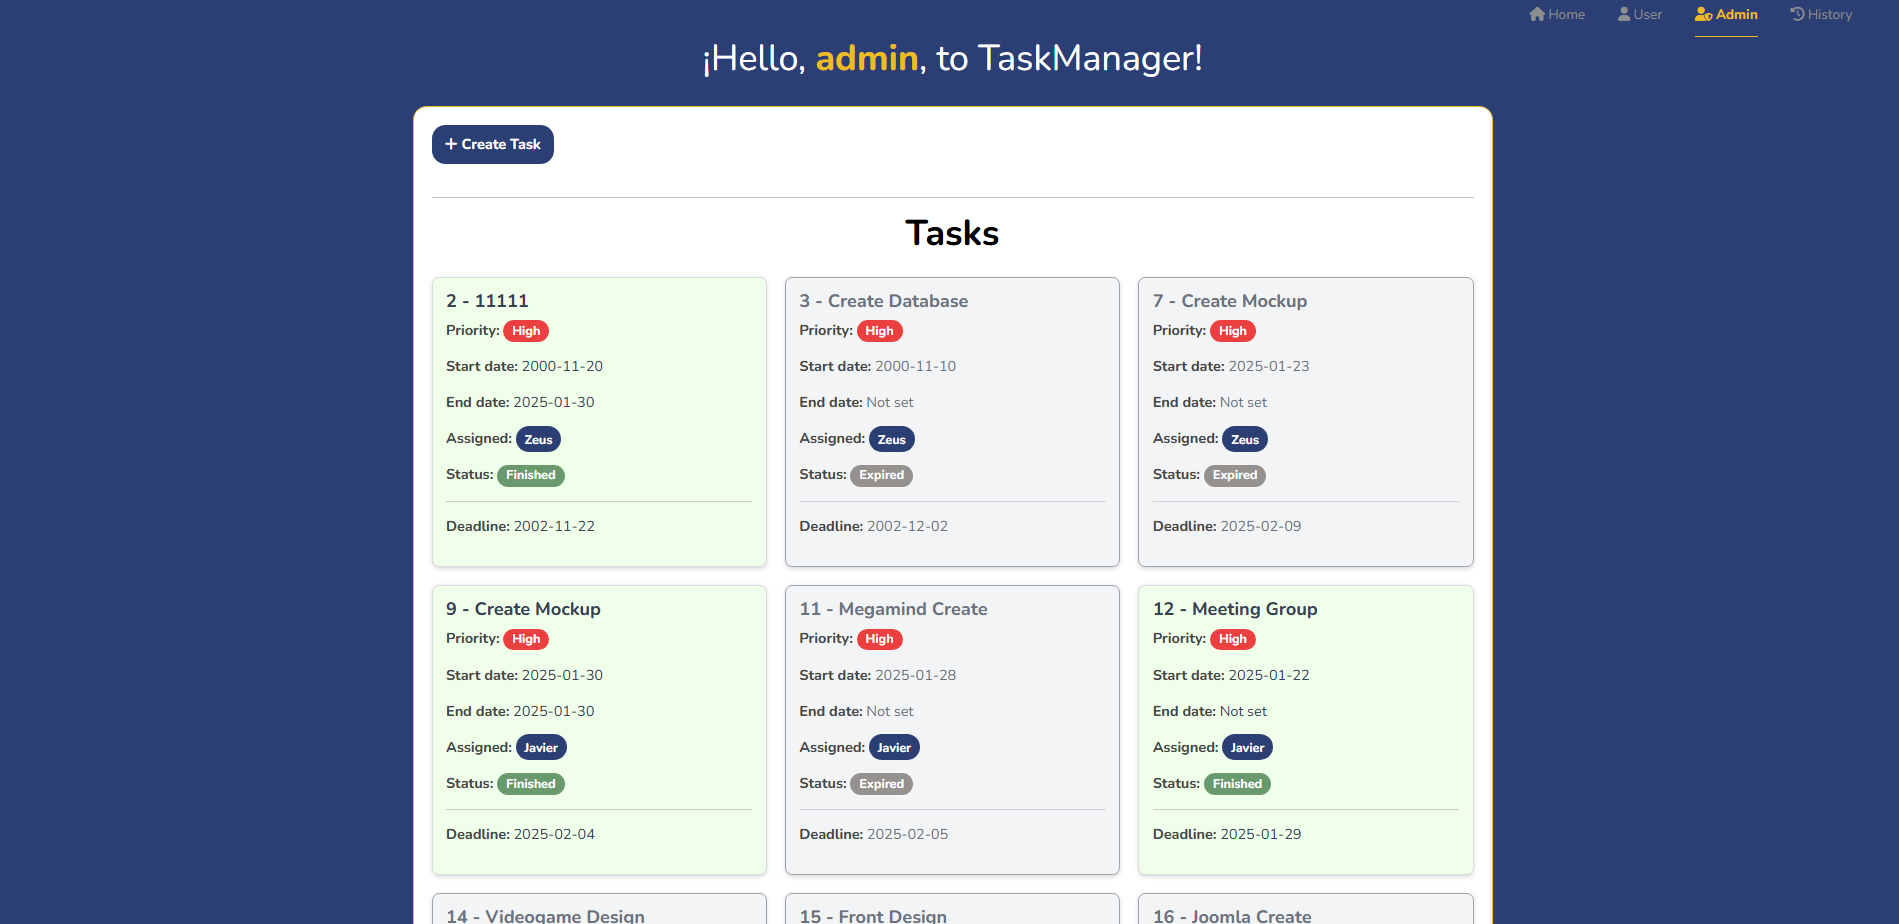Go to the Home menu item
Viewport: 1899px width, 924px height.
1557,14
